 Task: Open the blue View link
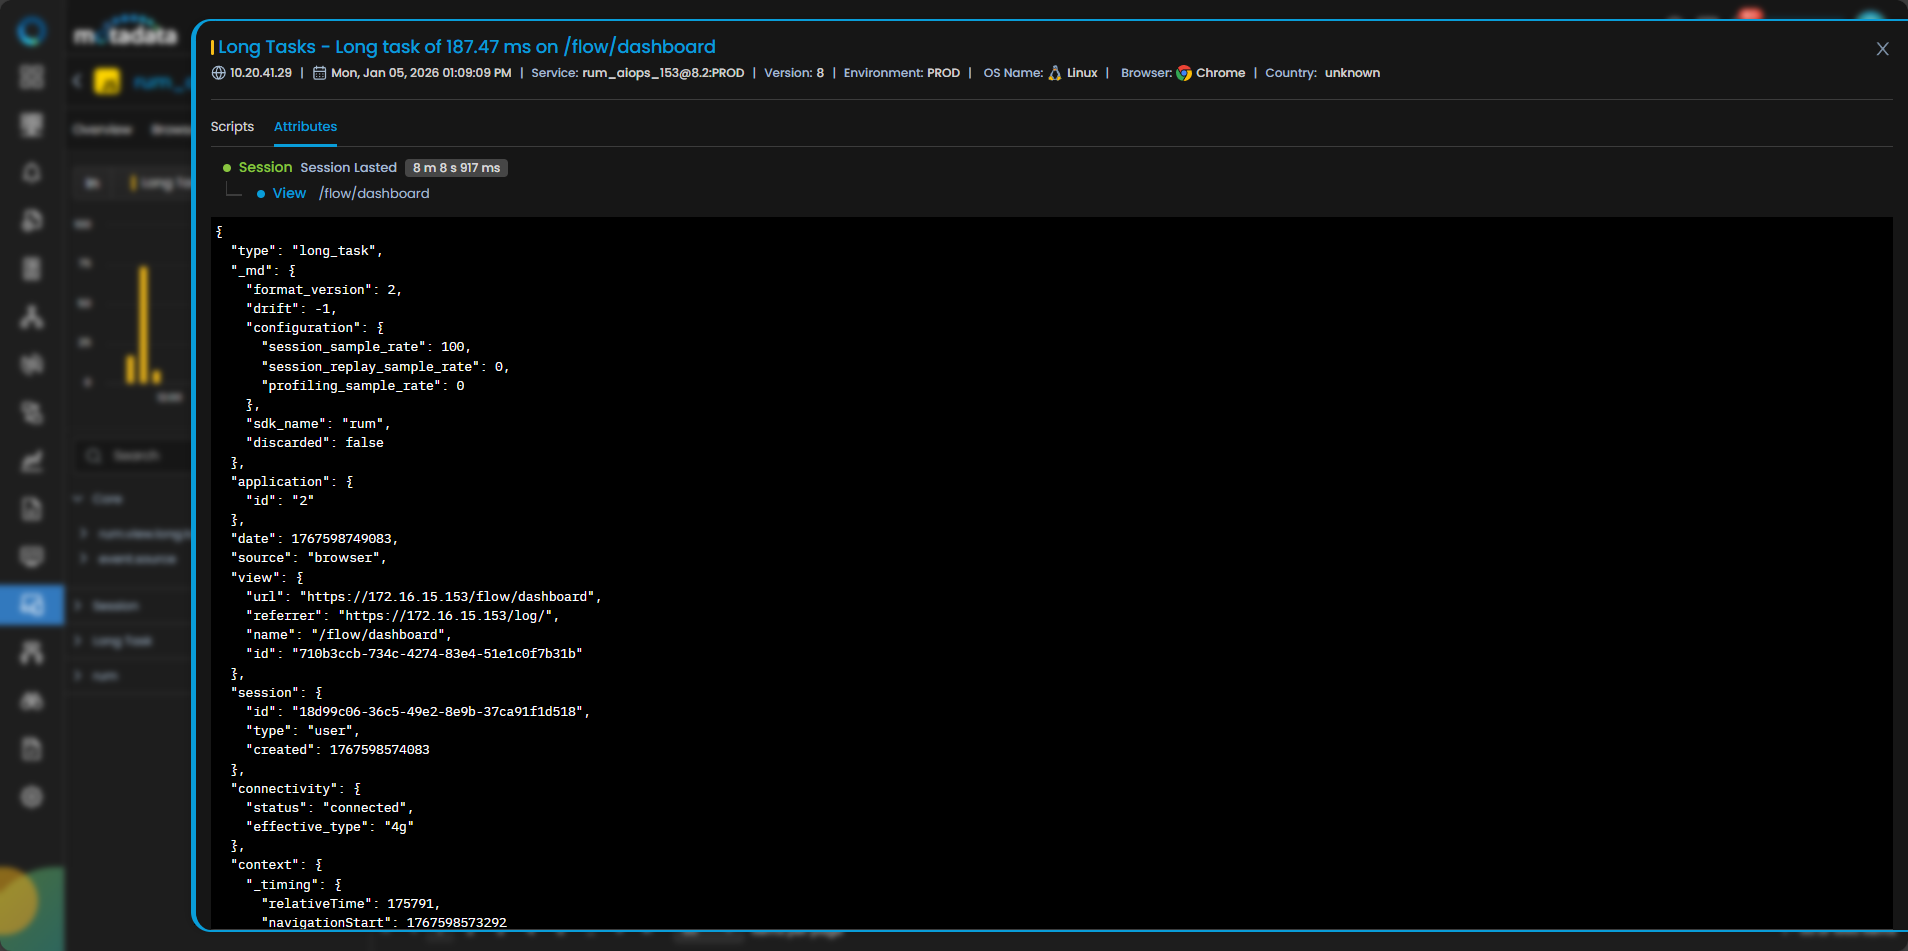(x=289, y=194)
